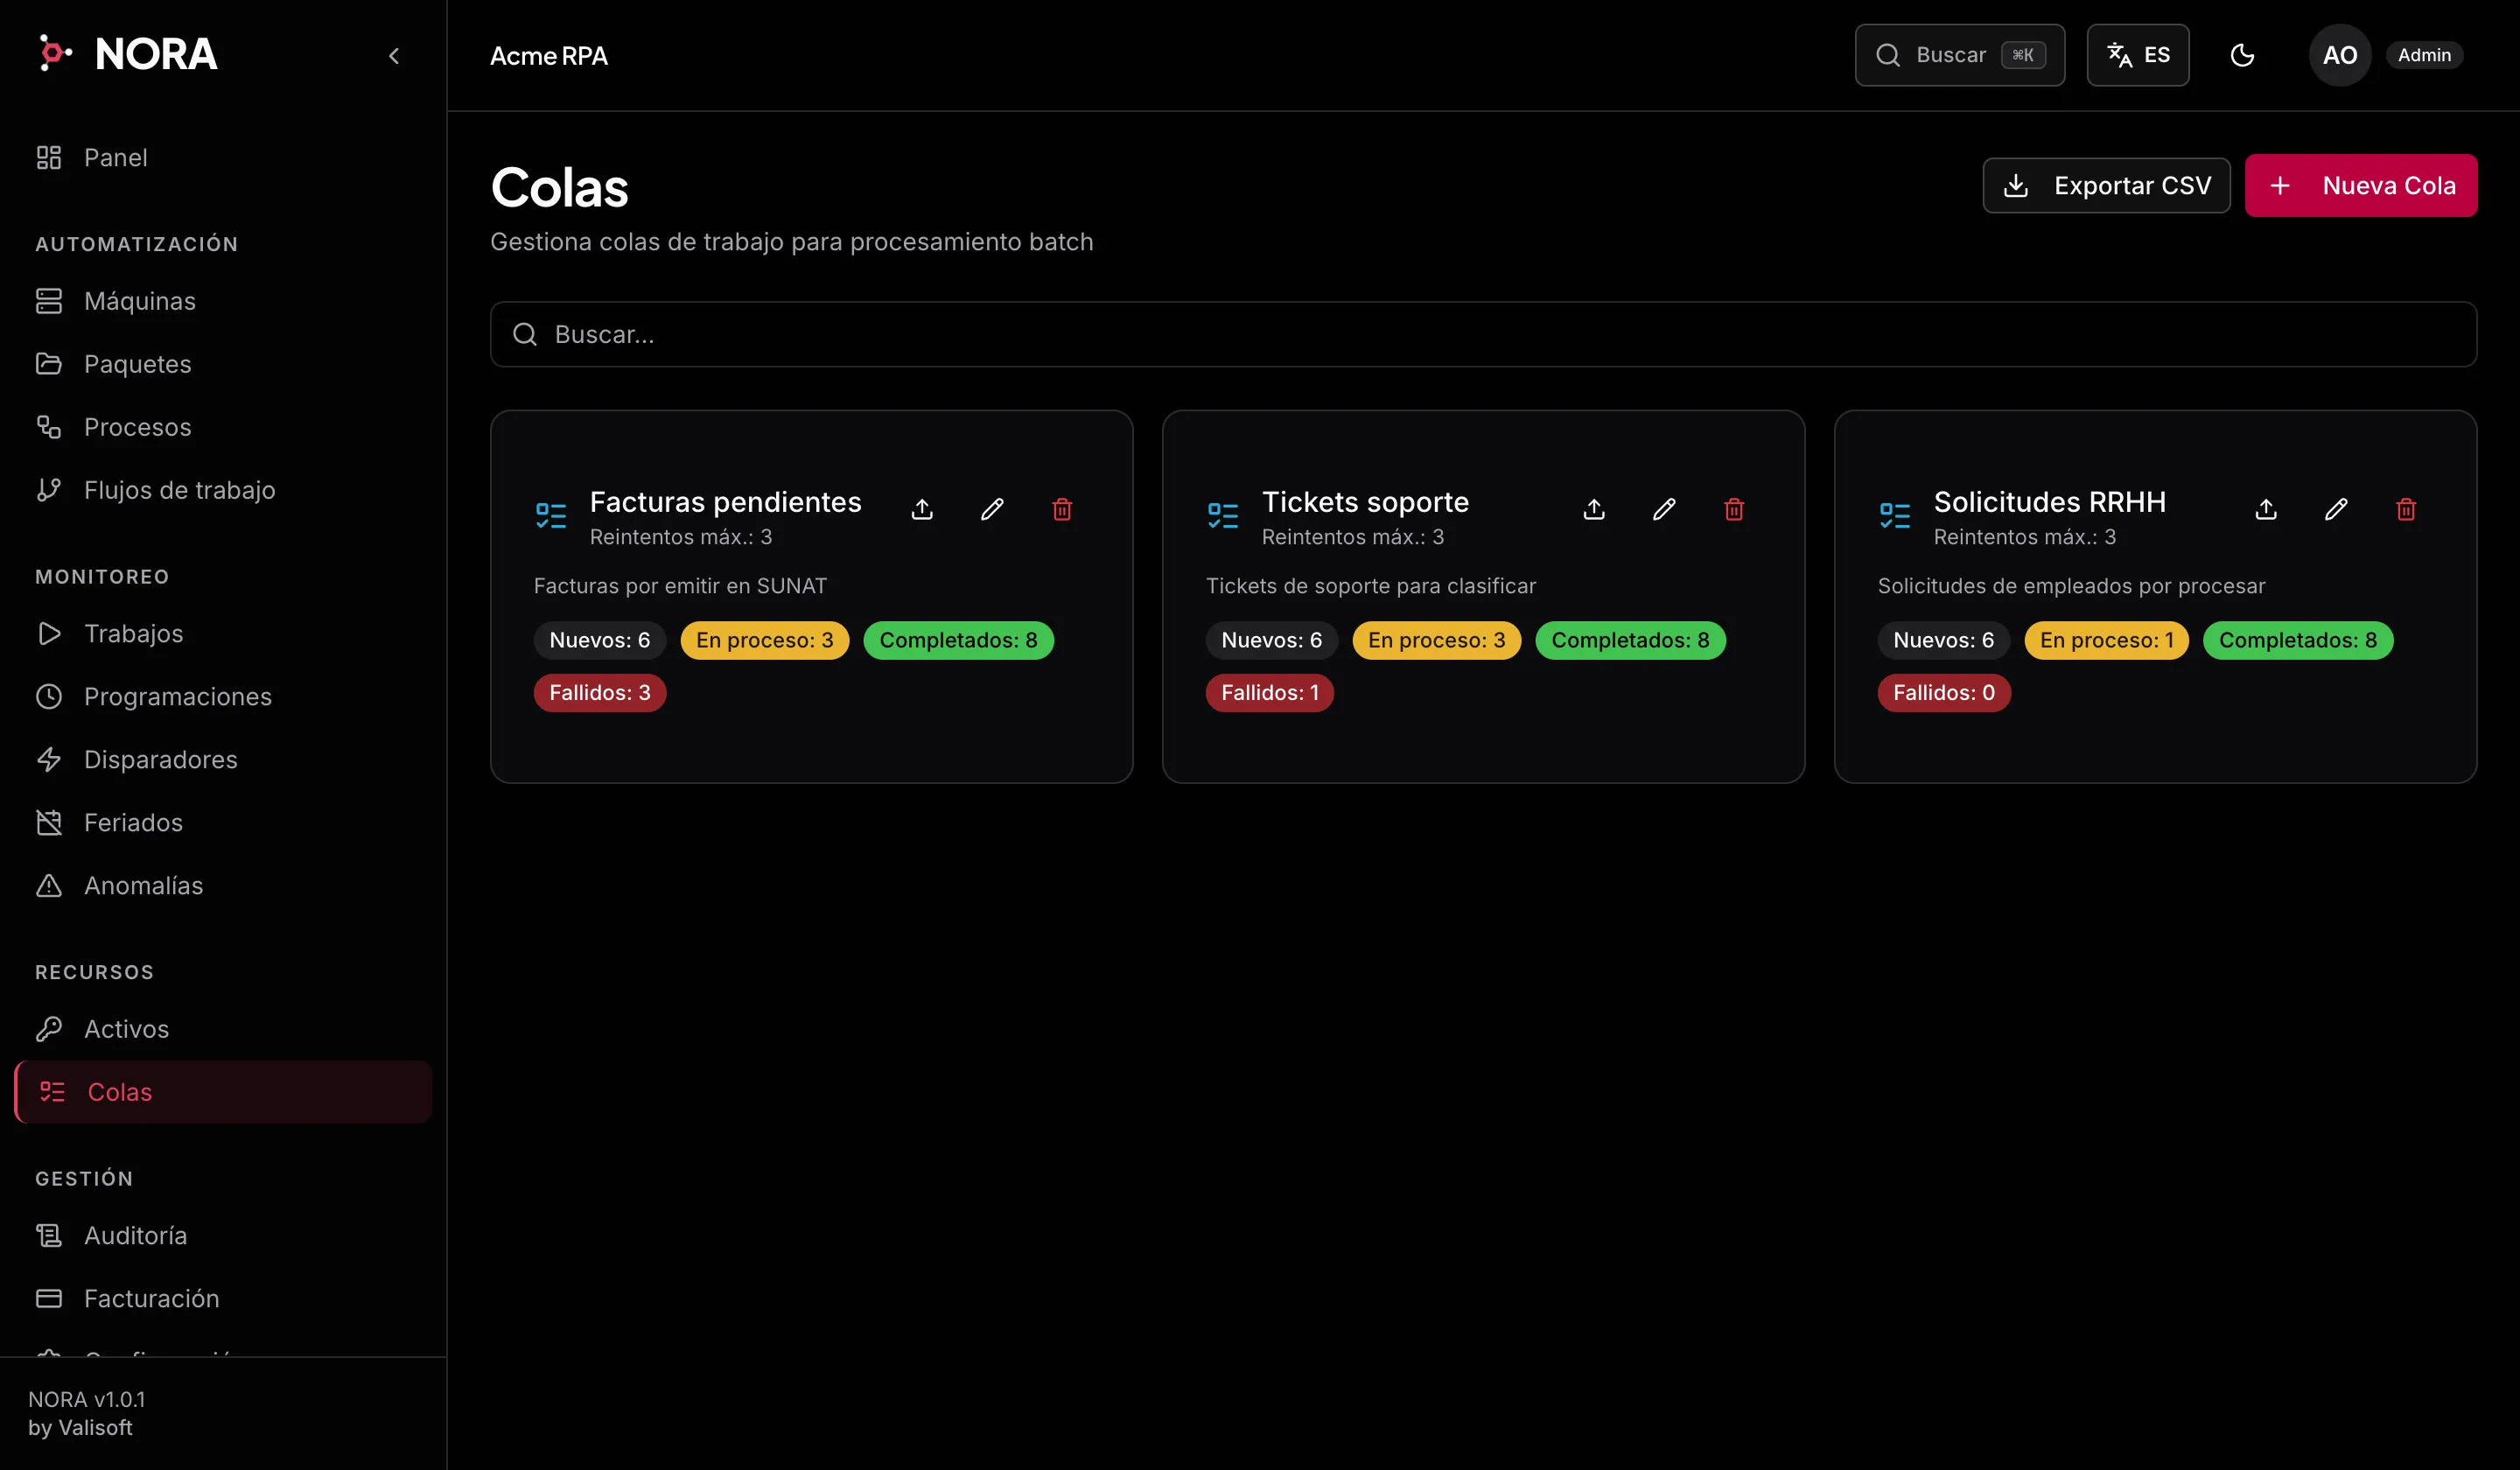Image resolution: width=2520 pixels, height=1470 pixels.
Task: Click the download icon on Exportar CSV
Action: coord(2016,185)
